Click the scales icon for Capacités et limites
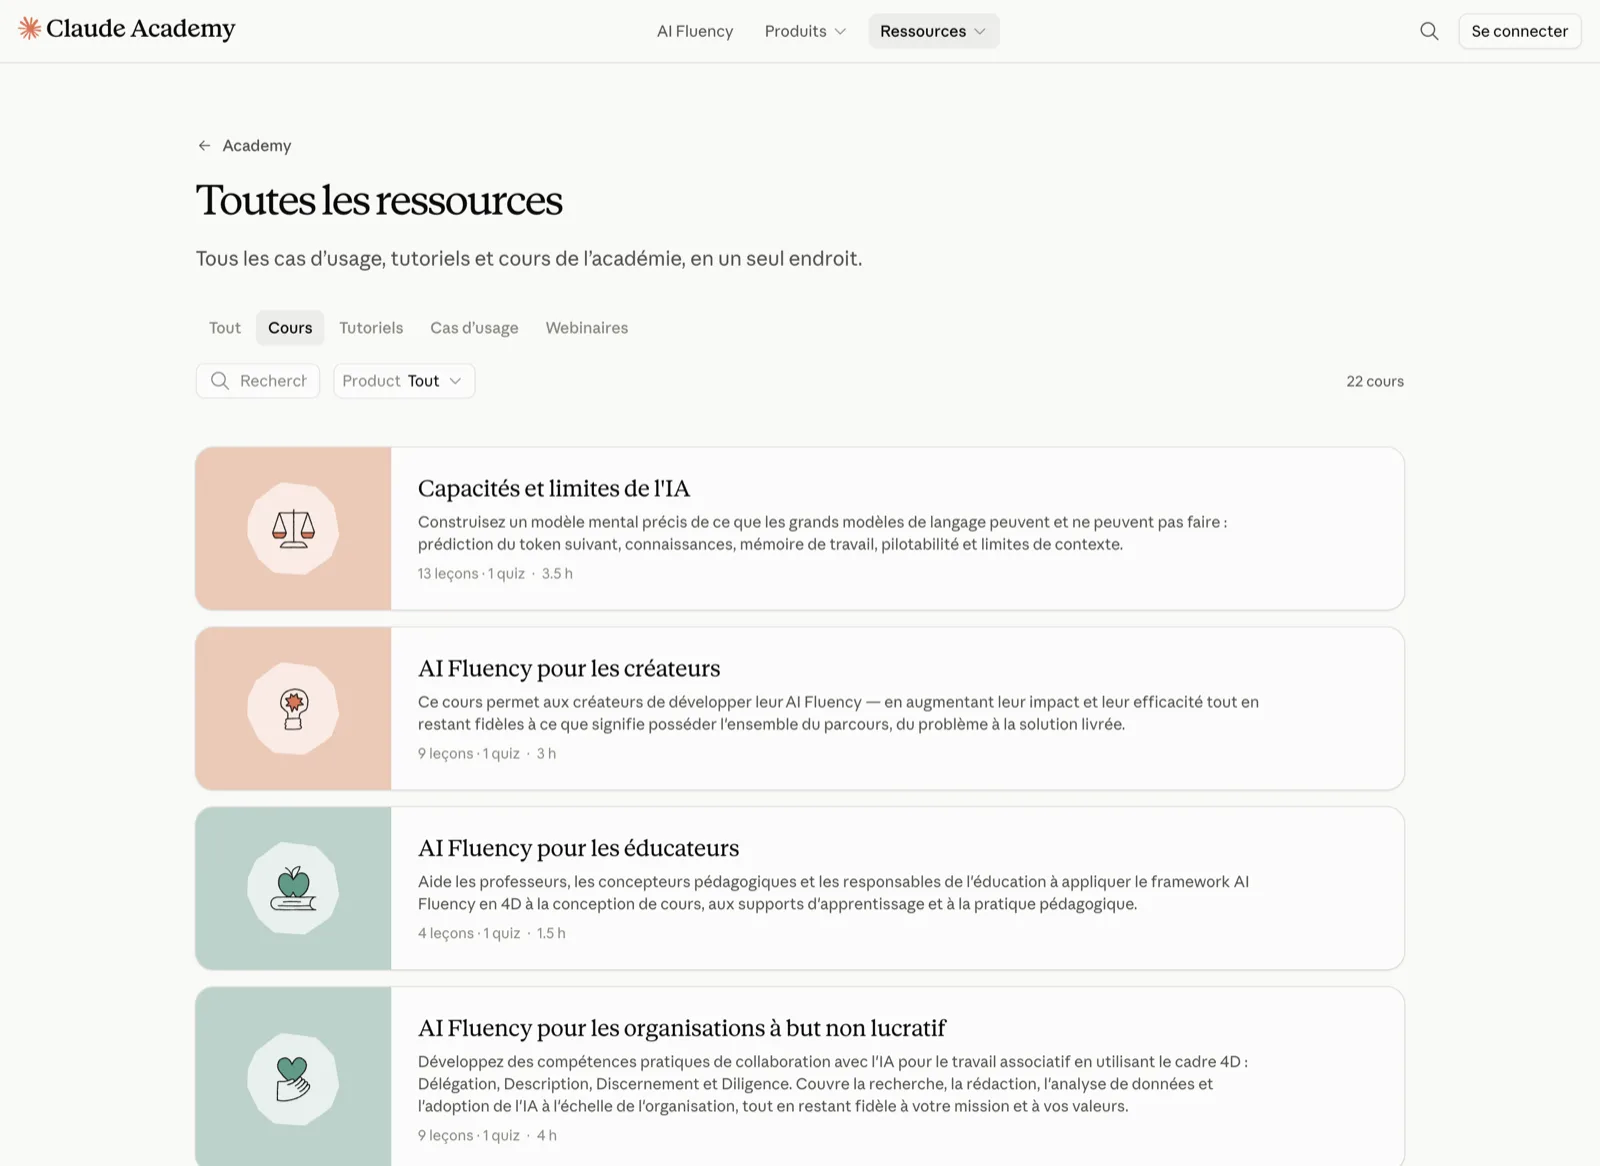 coord(293,529)
